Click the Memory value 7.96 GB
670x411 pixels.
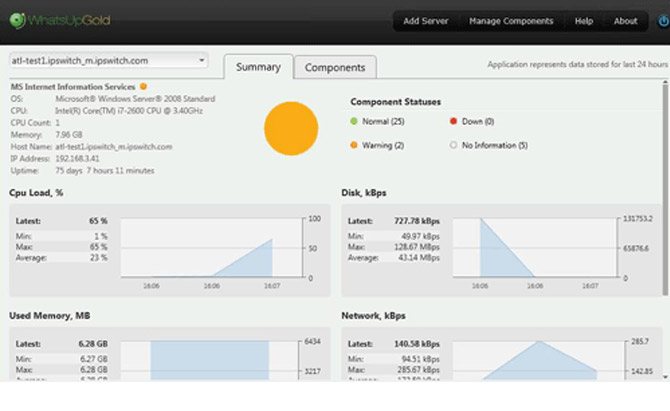click(69, 135)
